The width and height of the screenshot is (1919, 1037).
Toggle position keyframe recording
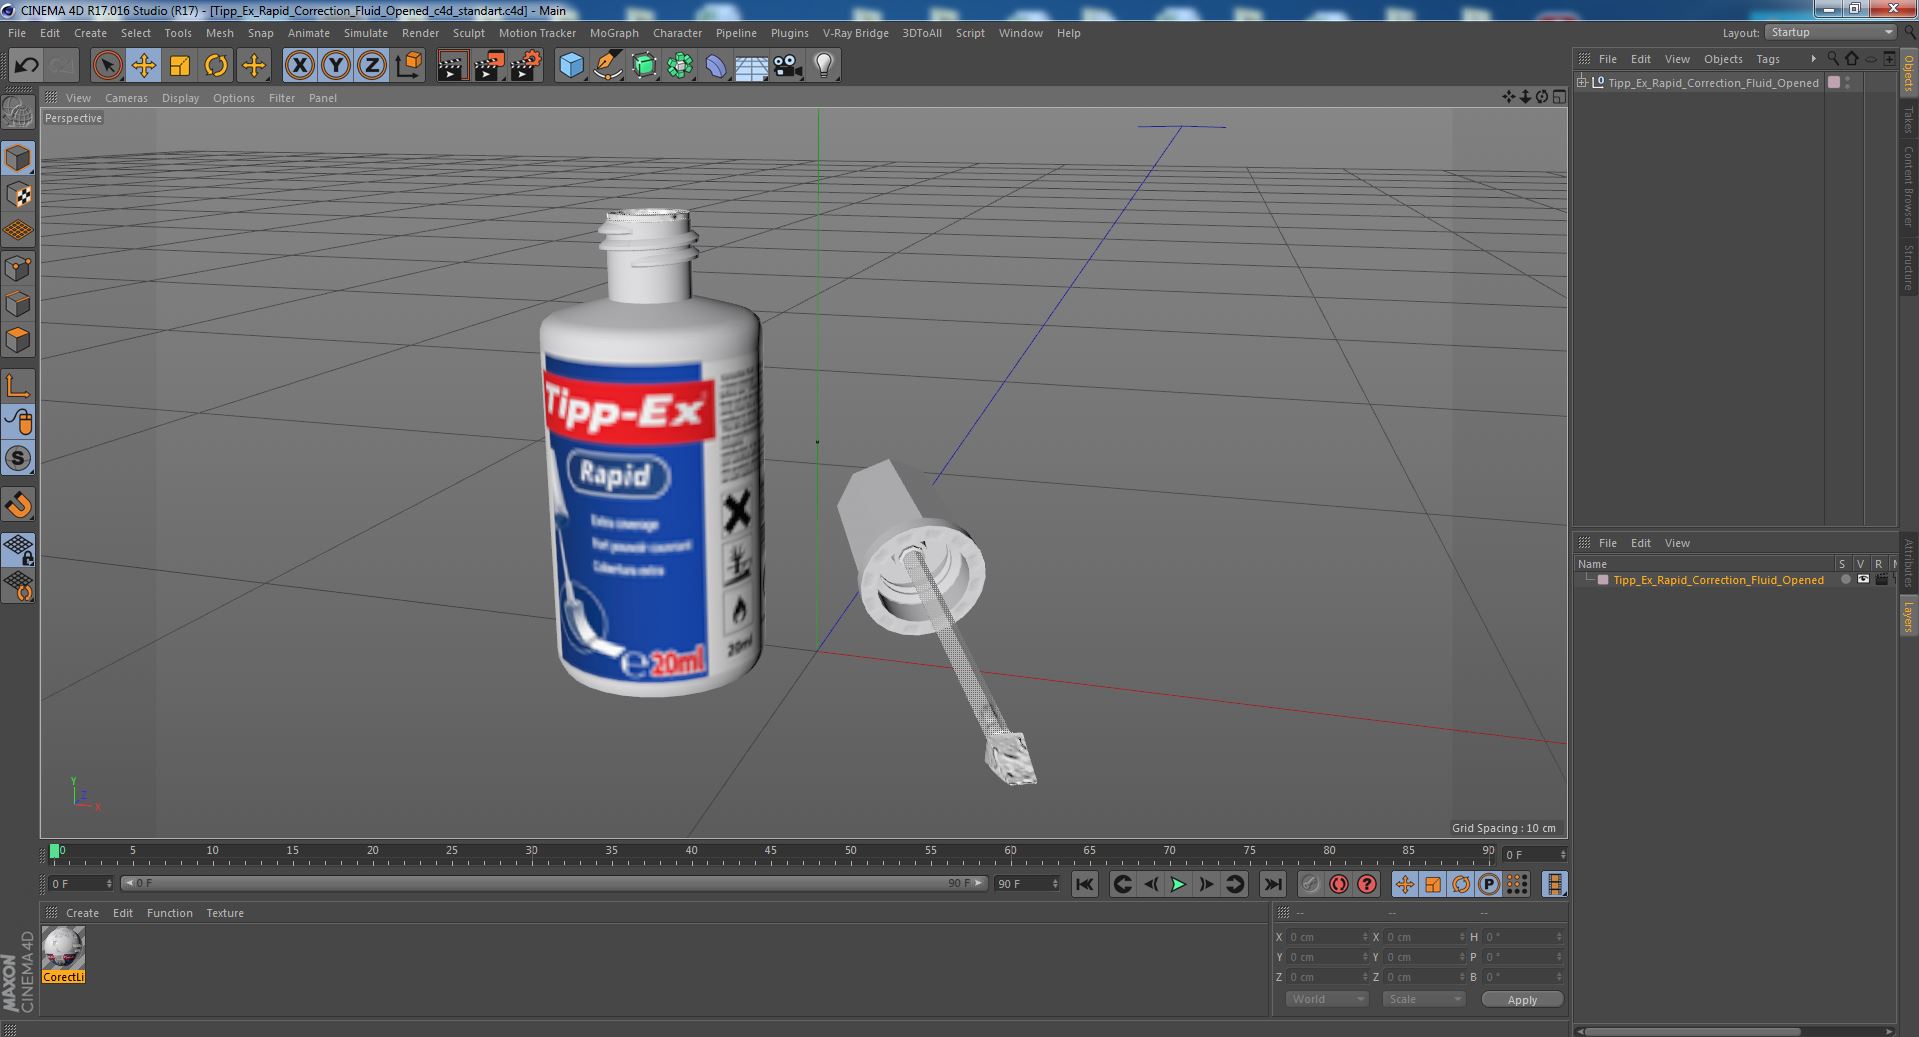(1404, 884)
